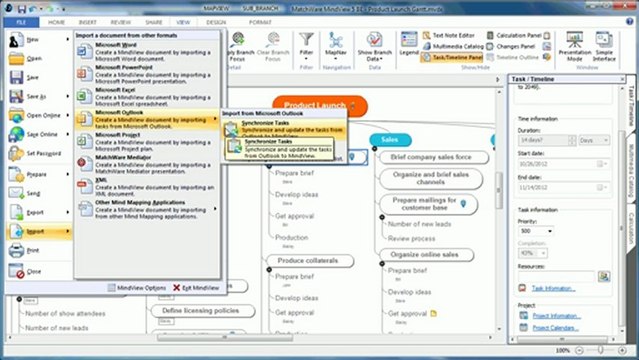
Task: Click the Filter funnel icon
Action: [x=306, y=40]
